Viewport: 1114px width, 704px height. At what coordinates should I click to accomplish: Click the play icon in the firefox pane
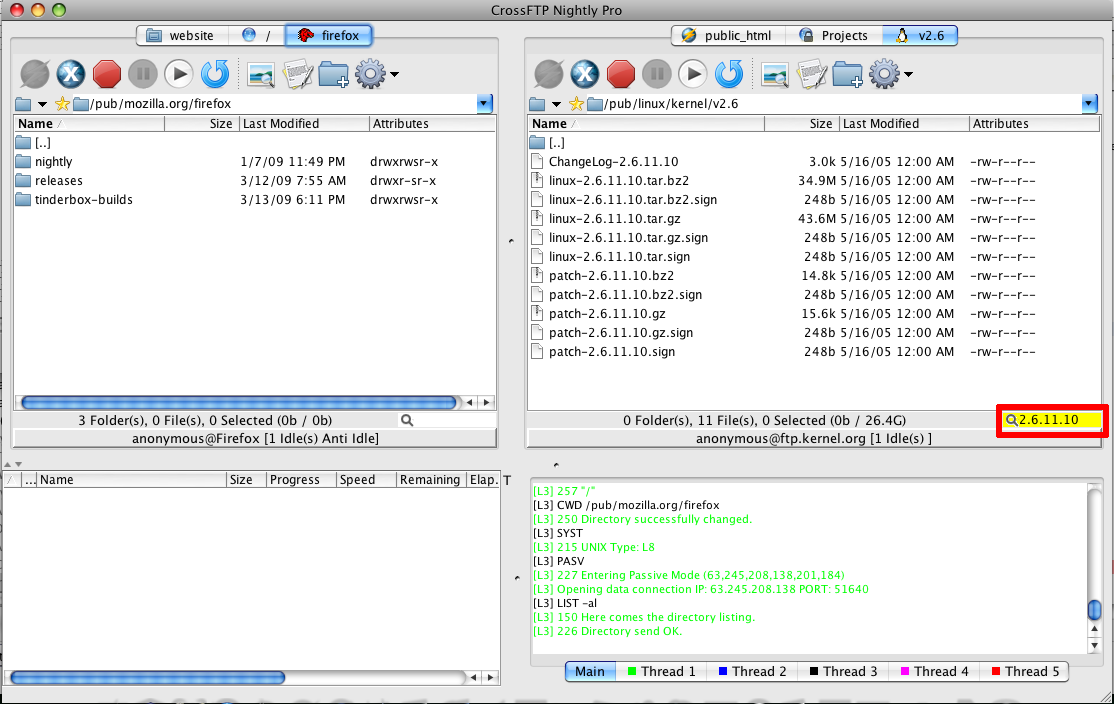pos(179,74)
